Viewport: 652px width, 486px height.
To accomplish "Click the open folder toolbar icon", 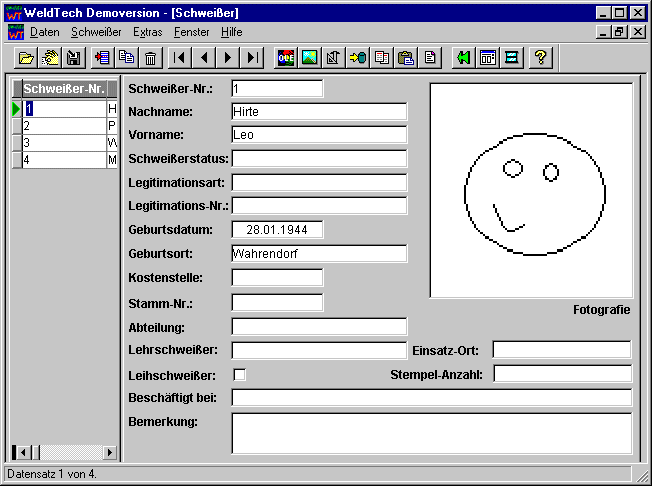I will coord(26,58).
